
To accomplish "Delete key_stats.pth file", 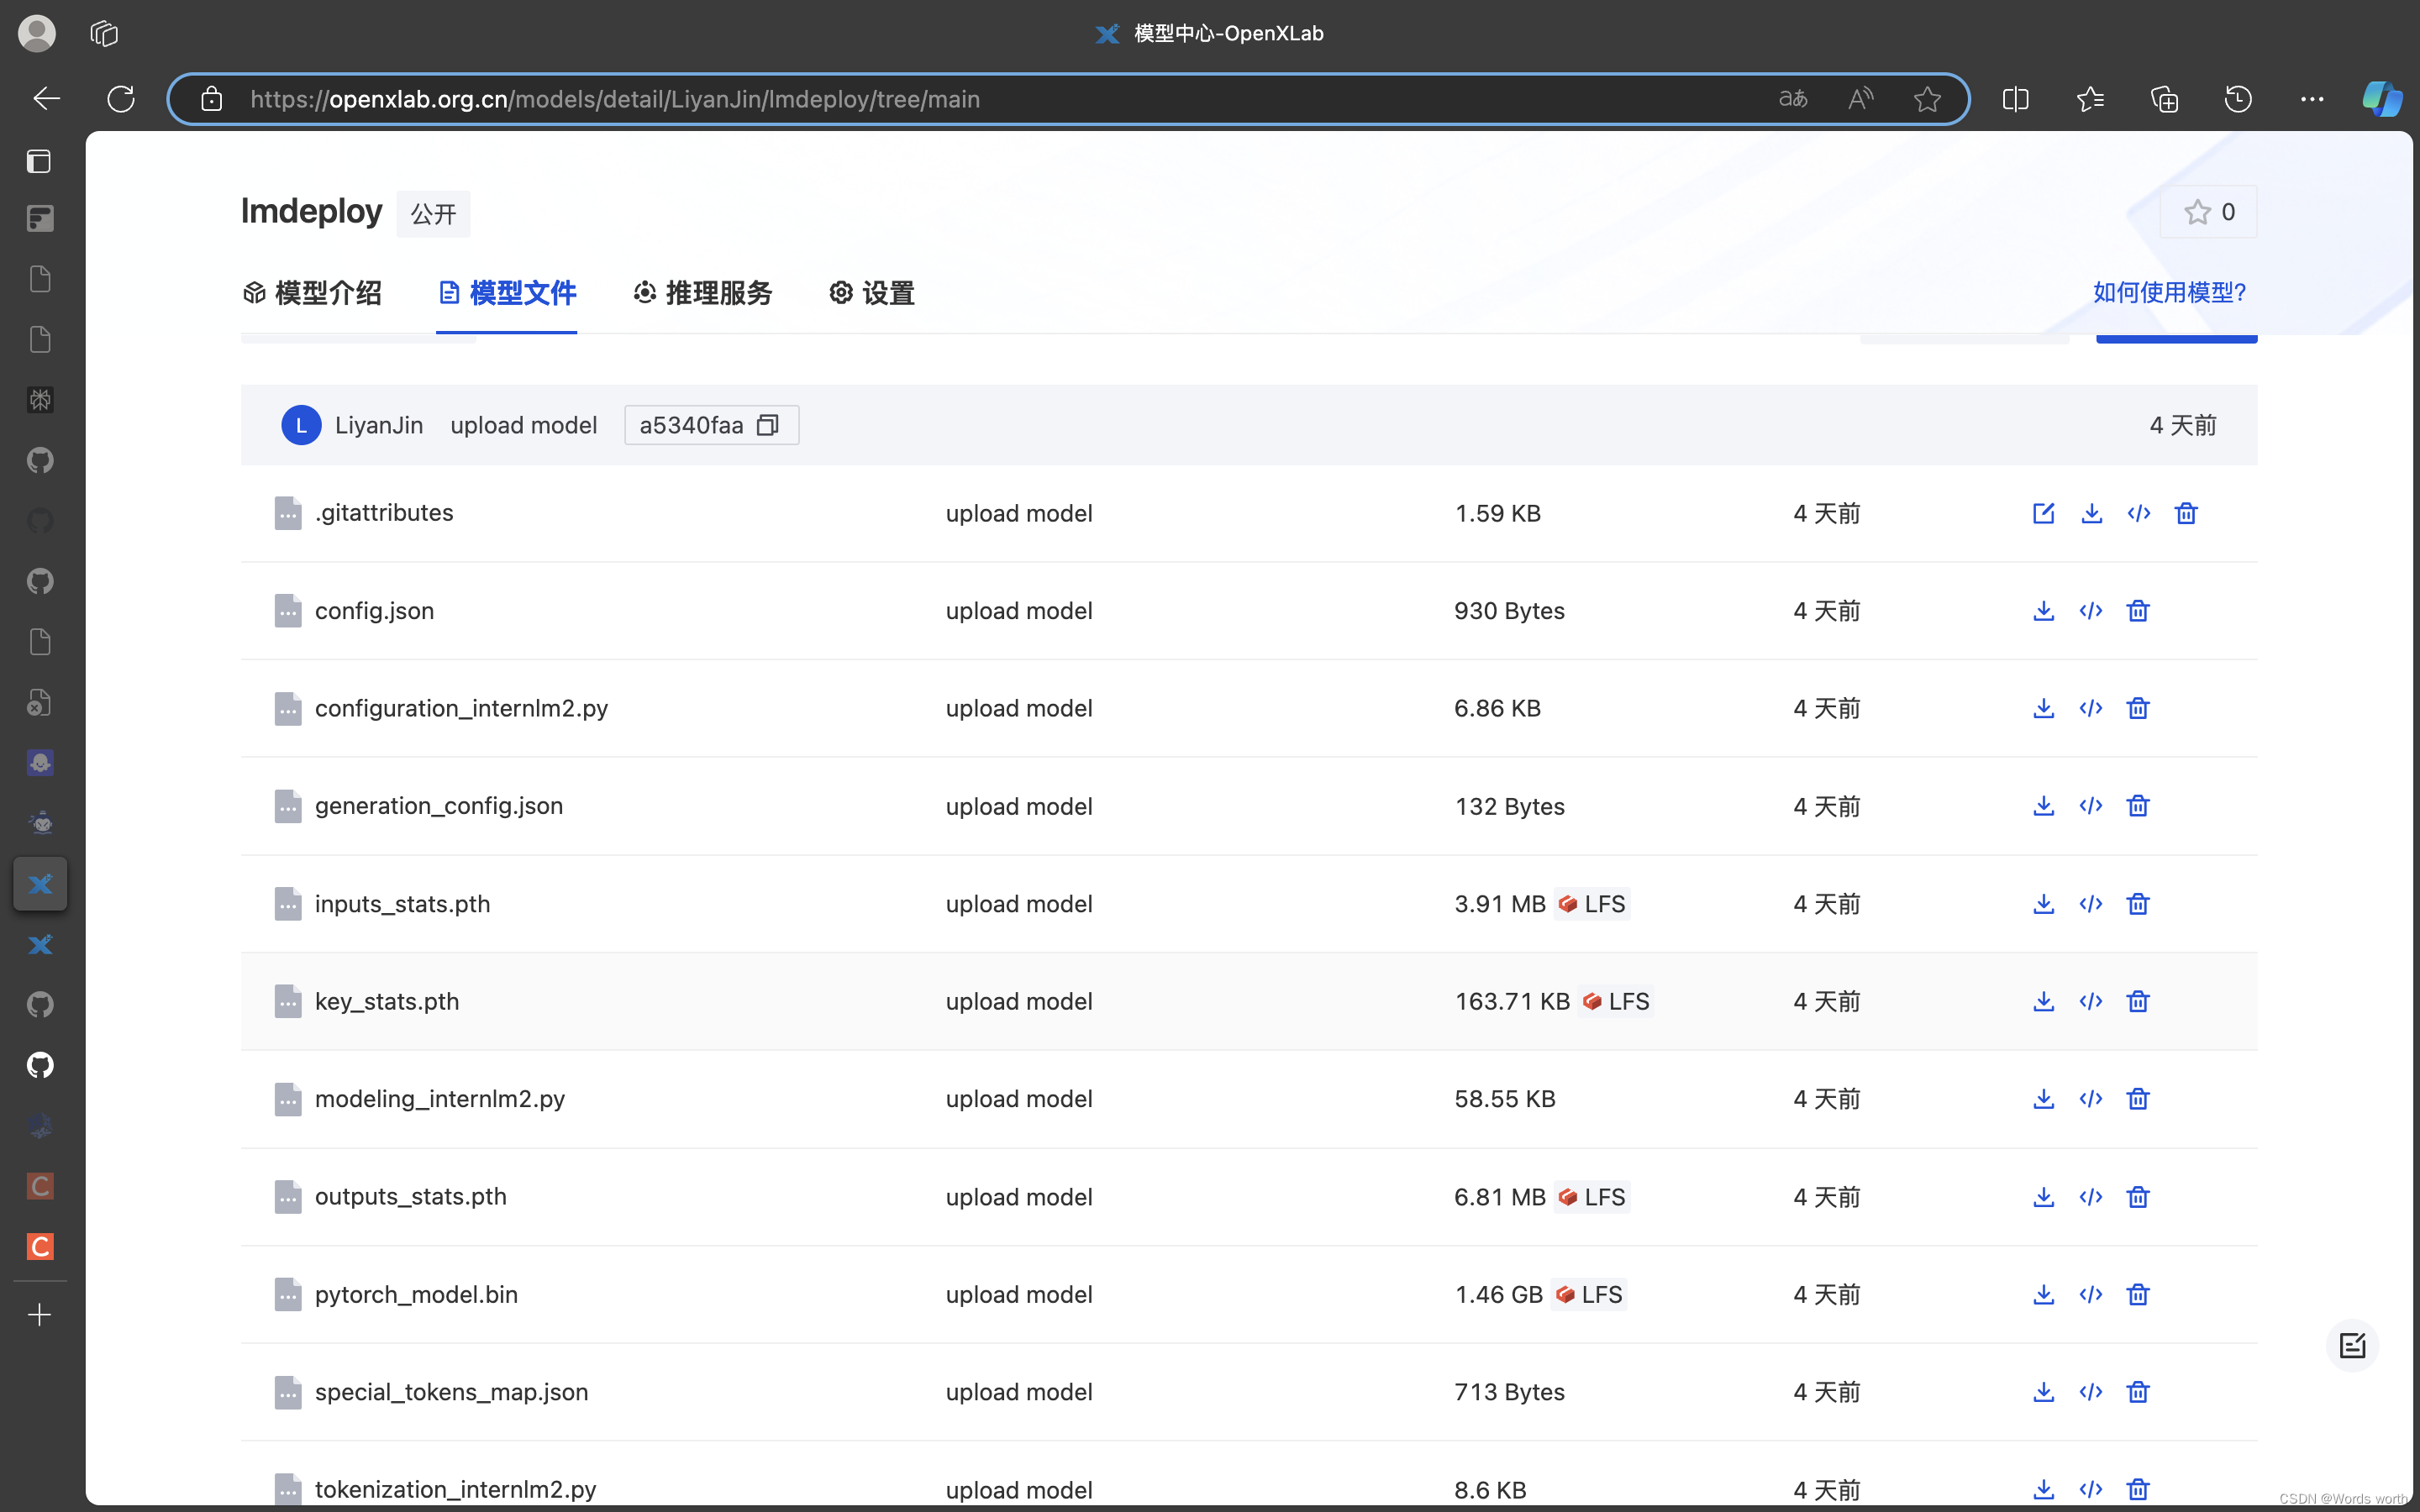I will [x=2138, y=1001].
